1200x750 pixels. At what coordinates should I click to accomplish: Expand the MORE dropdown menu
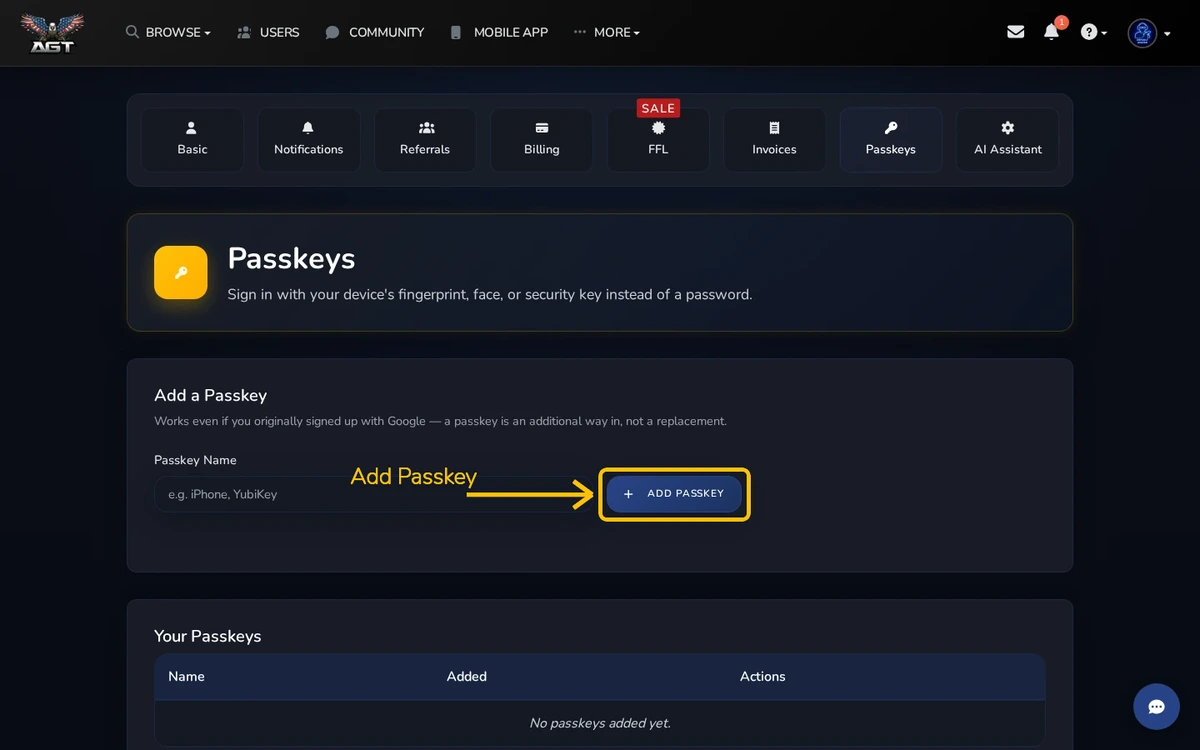607,32
